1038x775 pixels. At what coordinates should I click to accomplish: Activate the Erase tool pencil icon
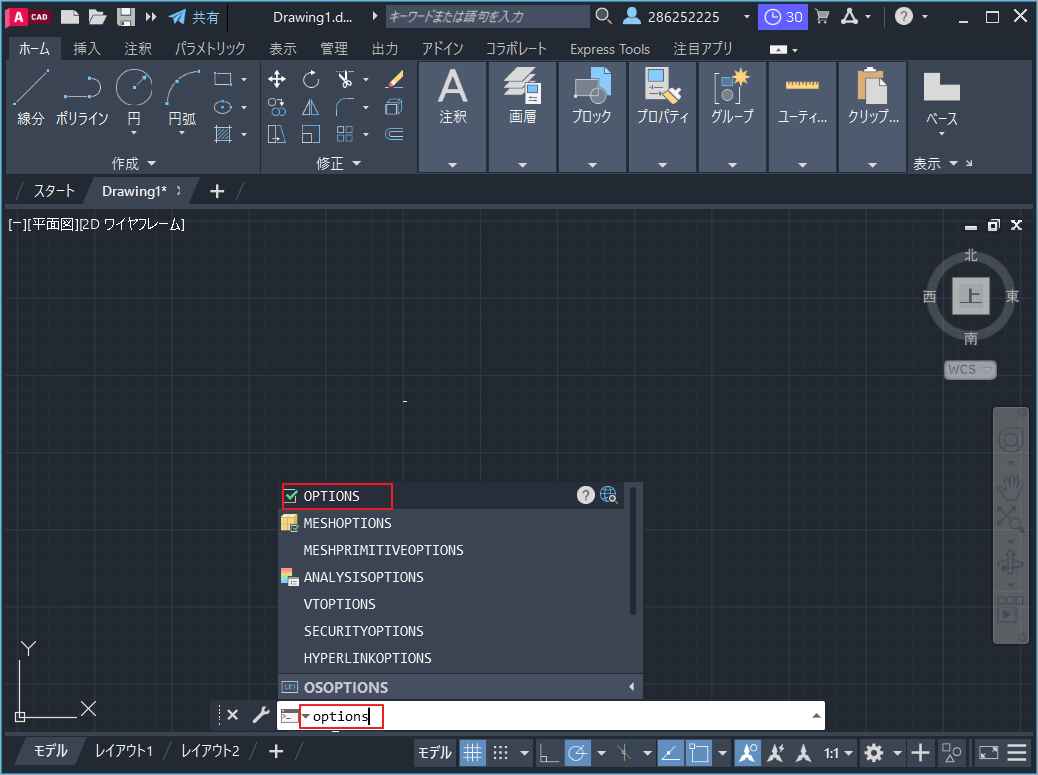point(394,78)
